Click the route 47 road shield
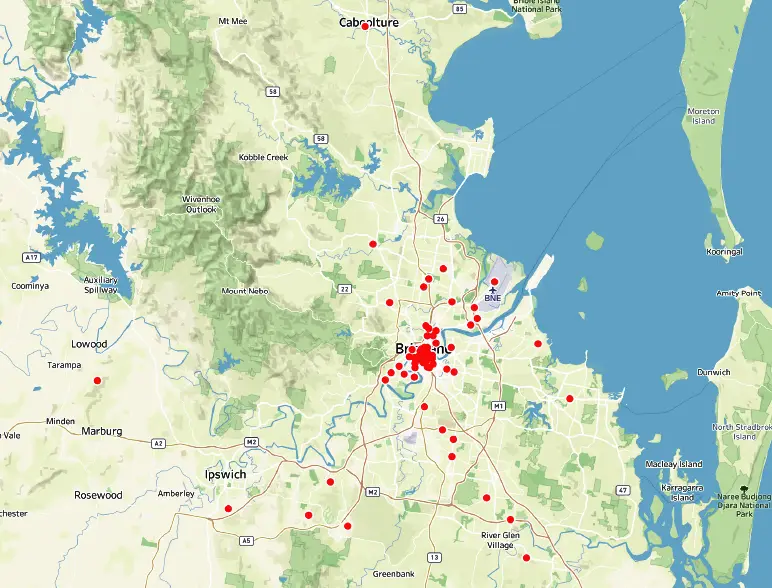Screen dimensions: 772x588 coord(623,491)
